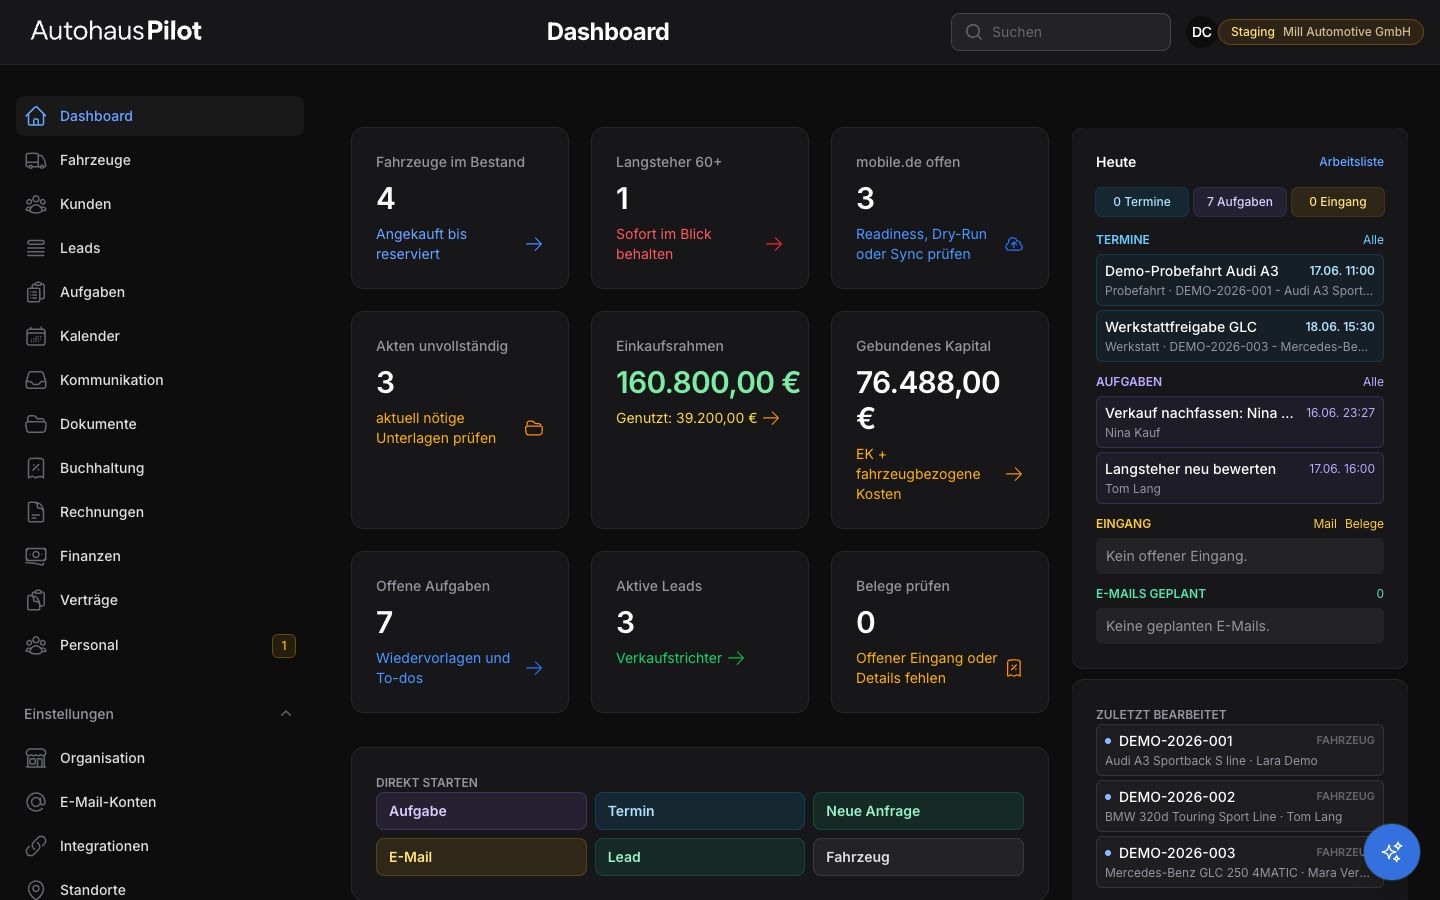The height and width of the screenshot is (900, 1440).
Task: Open Leads in the sidebar menu
Action: 160,248
